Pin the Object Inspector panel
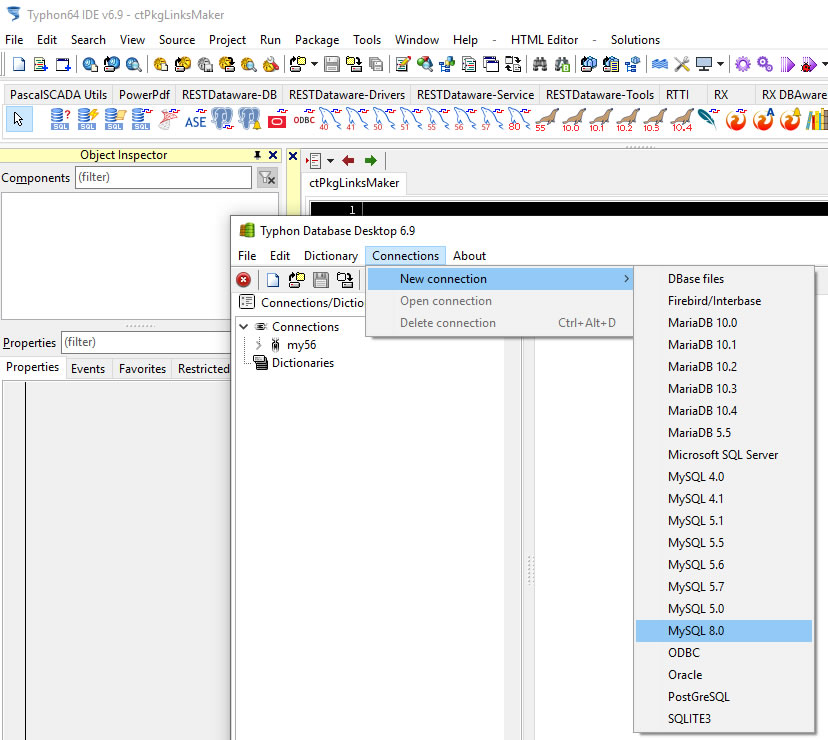Viewport: 828px width, 740px height. point(257,155)
